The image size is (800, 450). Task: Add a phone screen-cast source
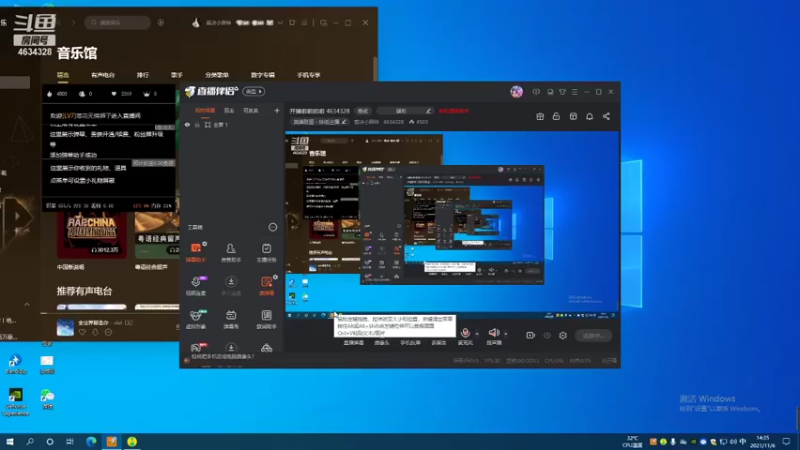(410, 342)
